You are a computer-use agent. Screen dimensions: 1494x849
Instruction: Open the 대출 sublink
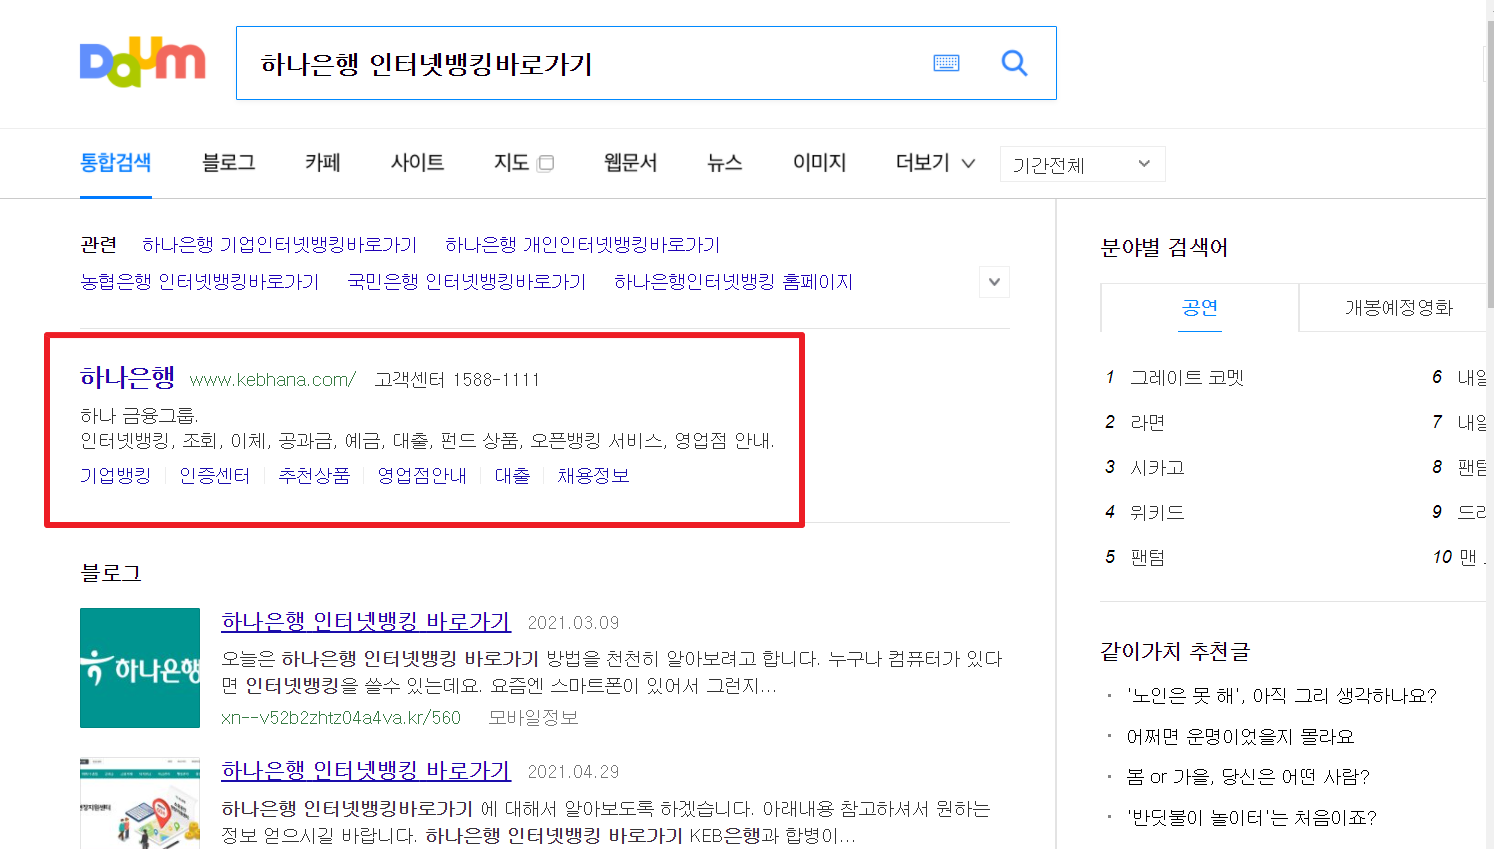pyautogui.click(x=512, y=476)
